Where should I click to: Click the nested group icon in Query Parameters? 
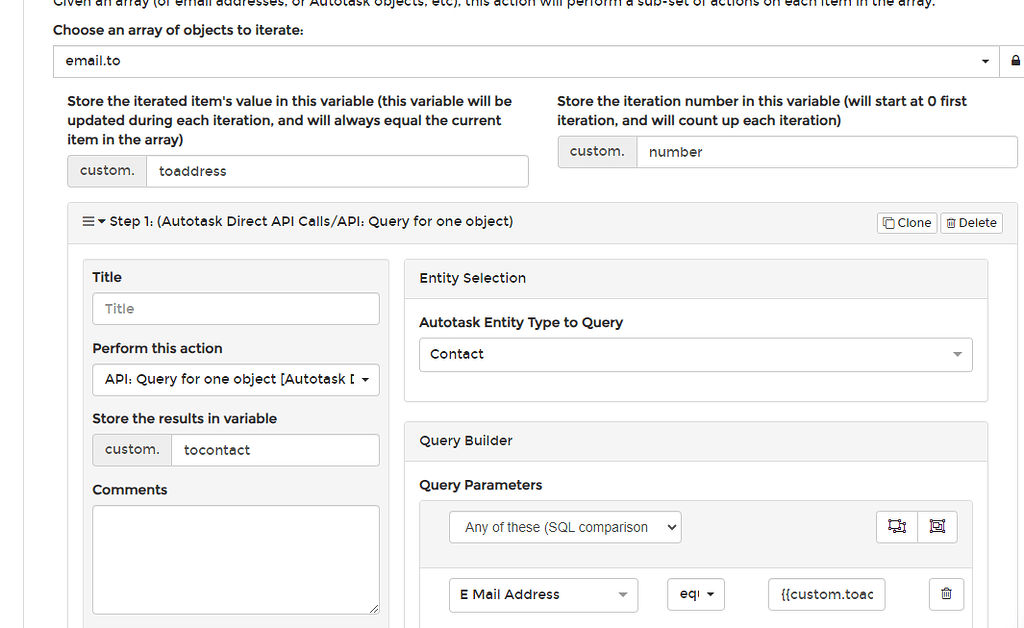(x=937, y=527)
